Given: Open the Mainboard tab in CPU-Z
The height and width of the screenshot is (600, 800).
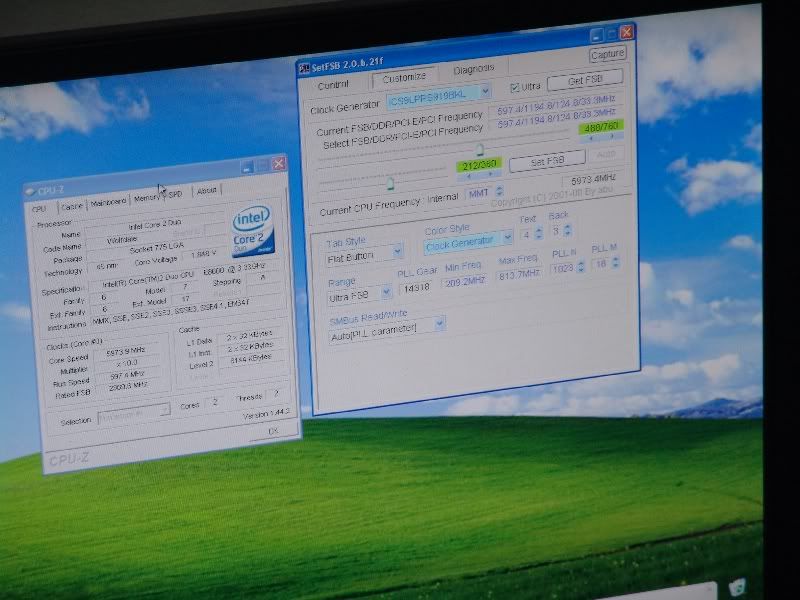Looking at the screenshot, I should pyautogui.click(x=108, y=201).
